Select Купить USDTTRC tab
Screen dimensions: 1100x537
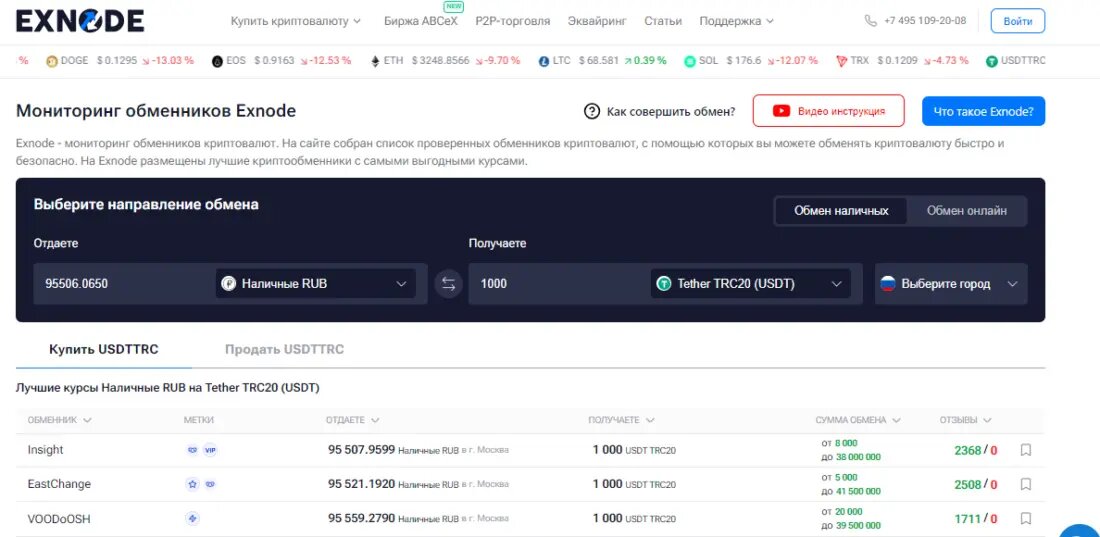(104, 349)
